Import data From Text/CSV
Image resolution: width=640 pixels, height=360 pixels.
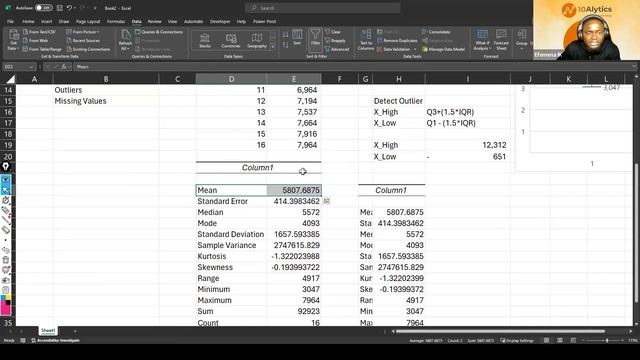point(39,32)
